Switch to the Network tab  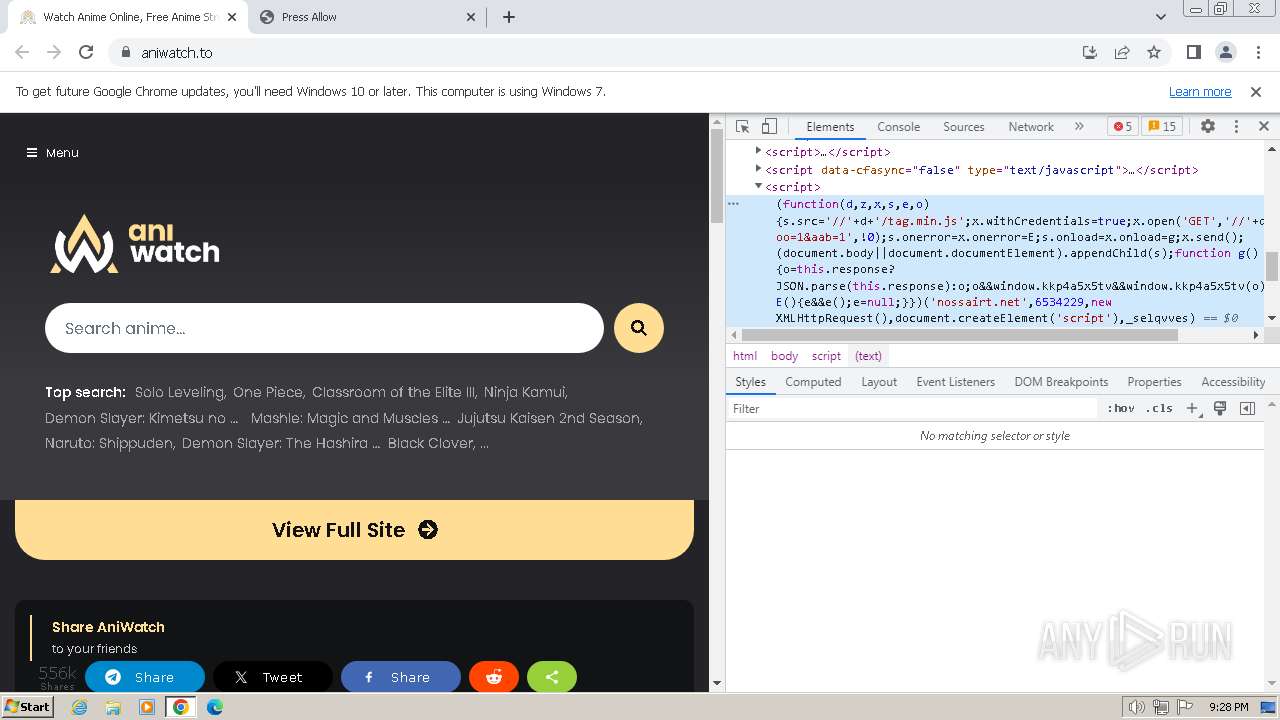1031,127
